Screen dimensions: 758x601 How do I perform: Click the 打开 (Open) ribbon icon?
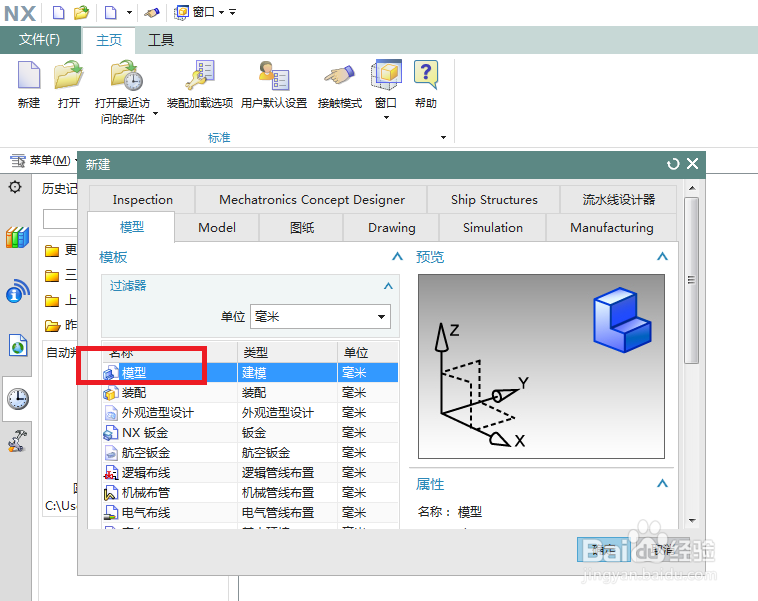click(x=68, y=75)
